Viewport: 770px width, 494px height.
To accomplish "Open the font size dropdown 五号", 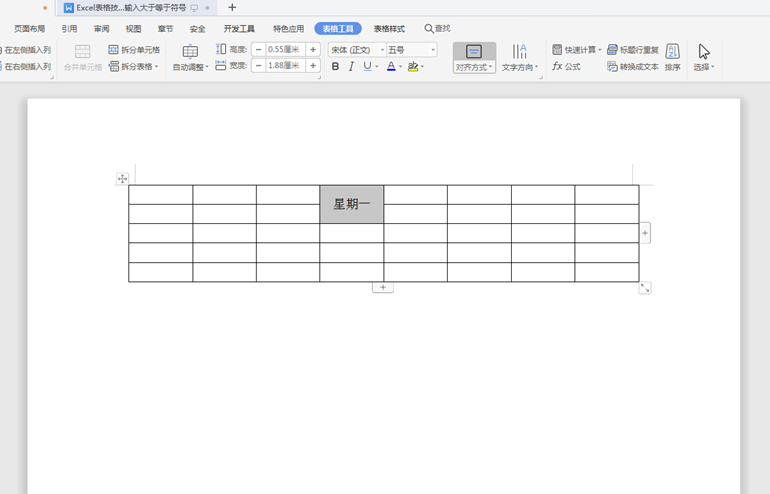I will (x=433, y=50).
